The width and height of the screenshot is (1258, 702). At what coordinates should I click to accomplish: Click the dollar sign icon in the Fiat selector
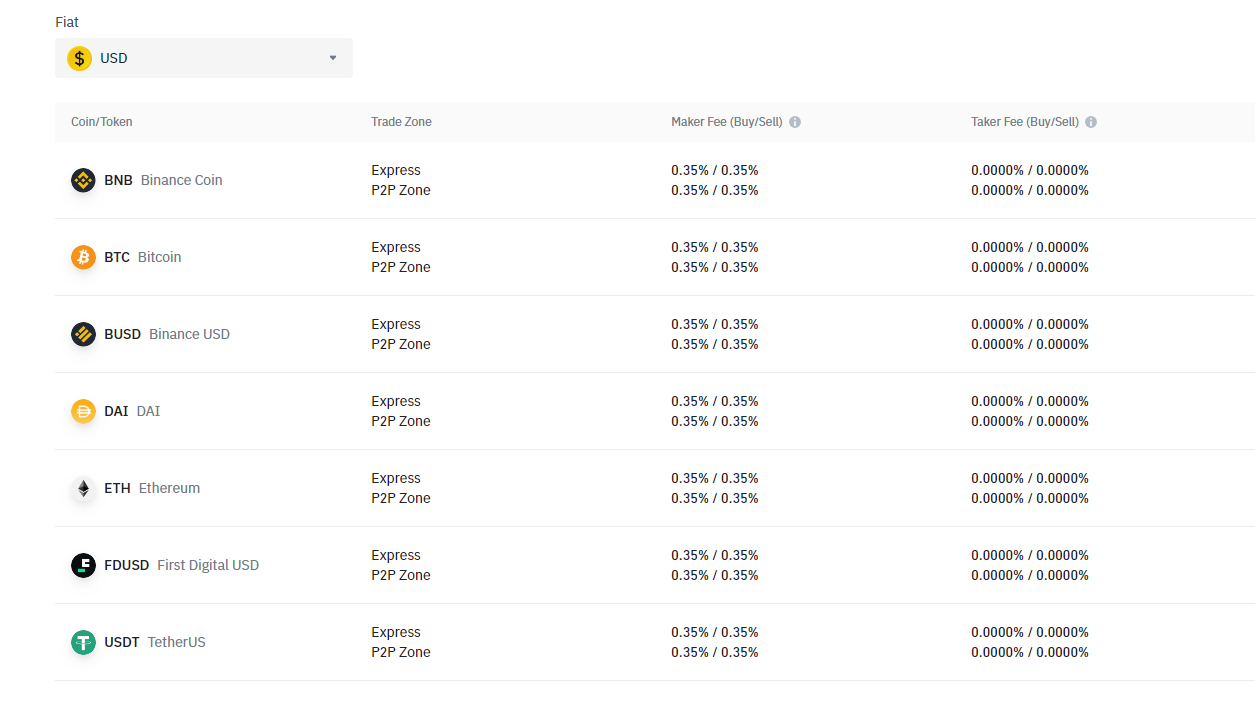pos(79,58)
